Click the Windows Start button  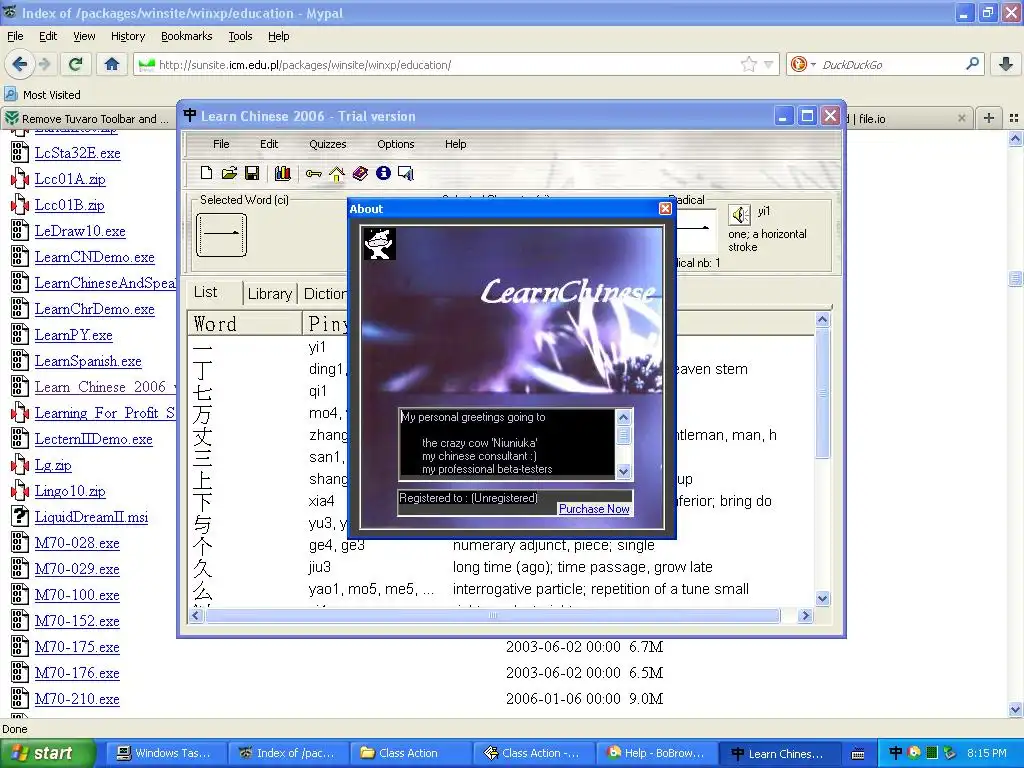coord(47,753)
